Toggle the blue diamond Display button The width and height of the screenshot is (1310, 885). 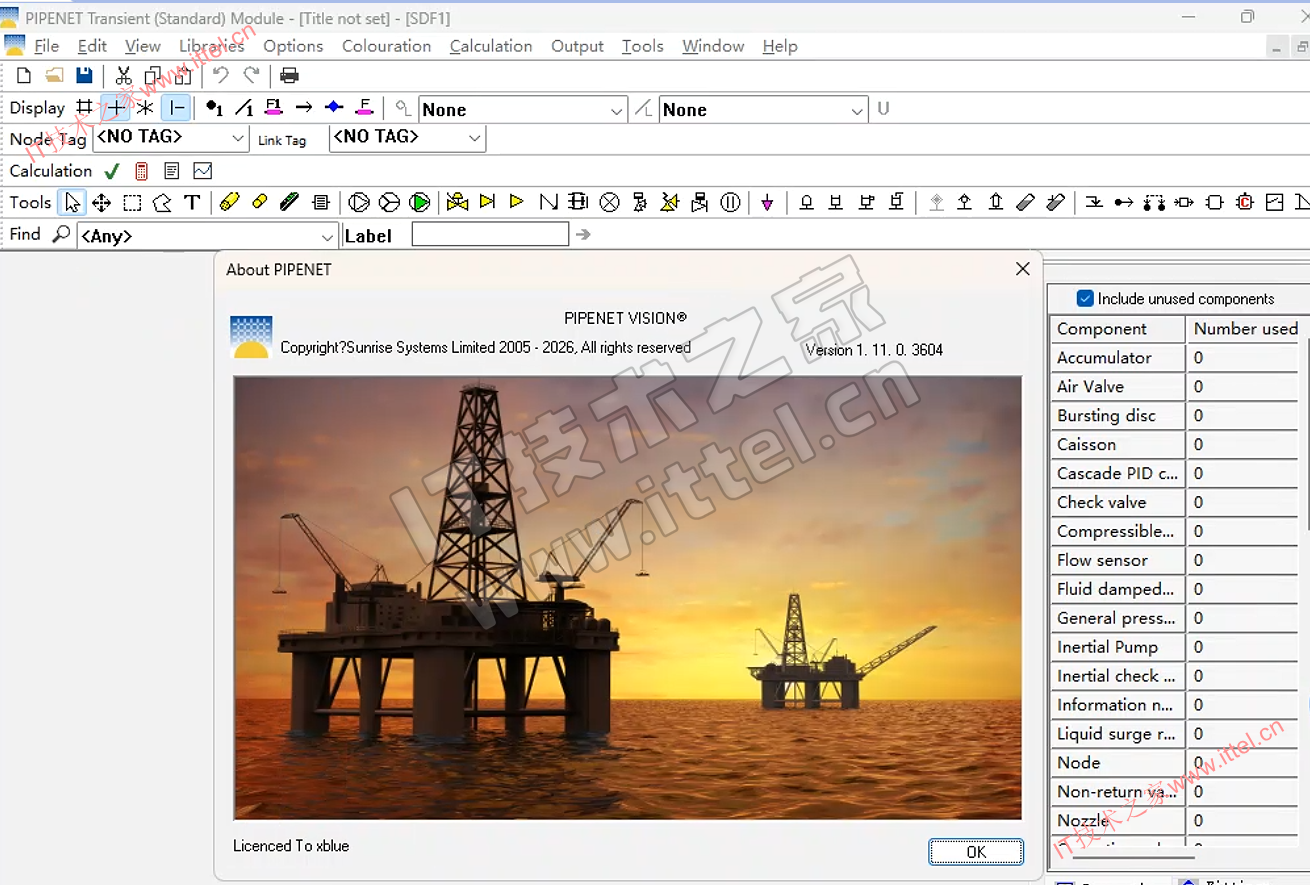pyautogui.click(x=334, y=107)
